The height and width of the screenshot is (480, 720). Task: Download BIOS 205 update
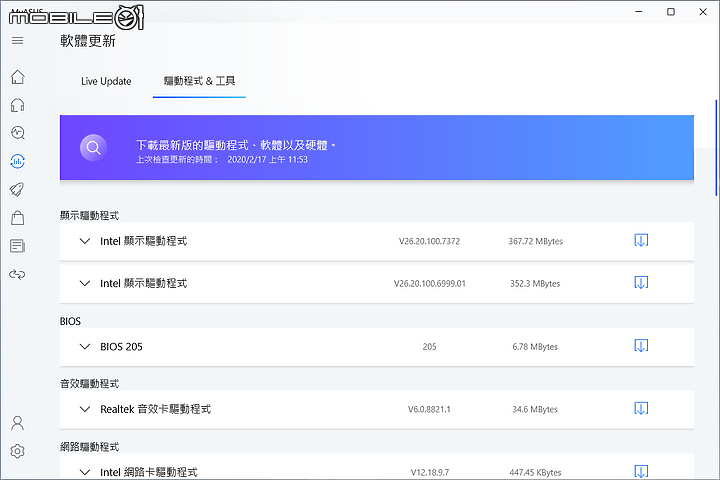641,345
